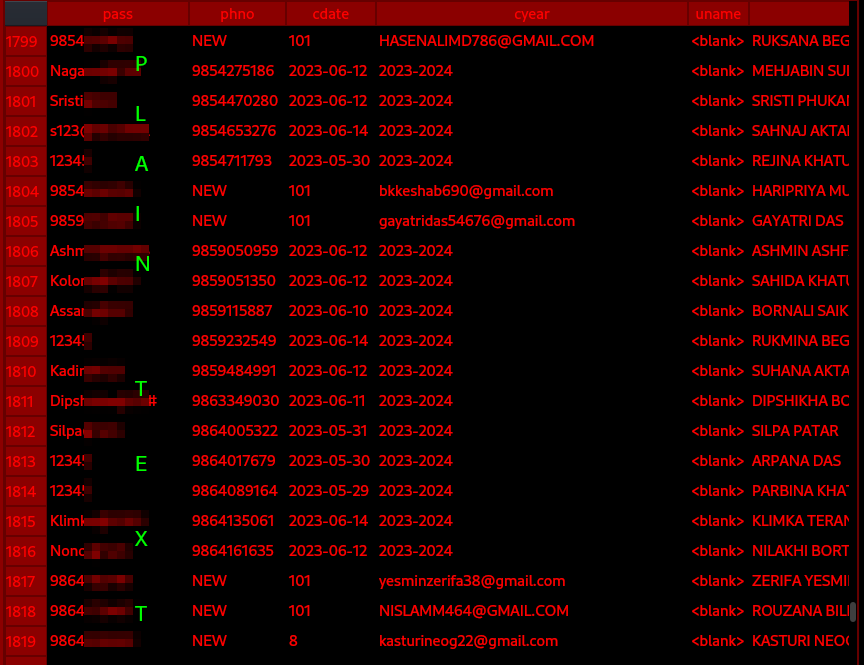Select the cdate cell in row 1813
The height and width of the screenshot is (665, 864).
(x=331, y=461)
